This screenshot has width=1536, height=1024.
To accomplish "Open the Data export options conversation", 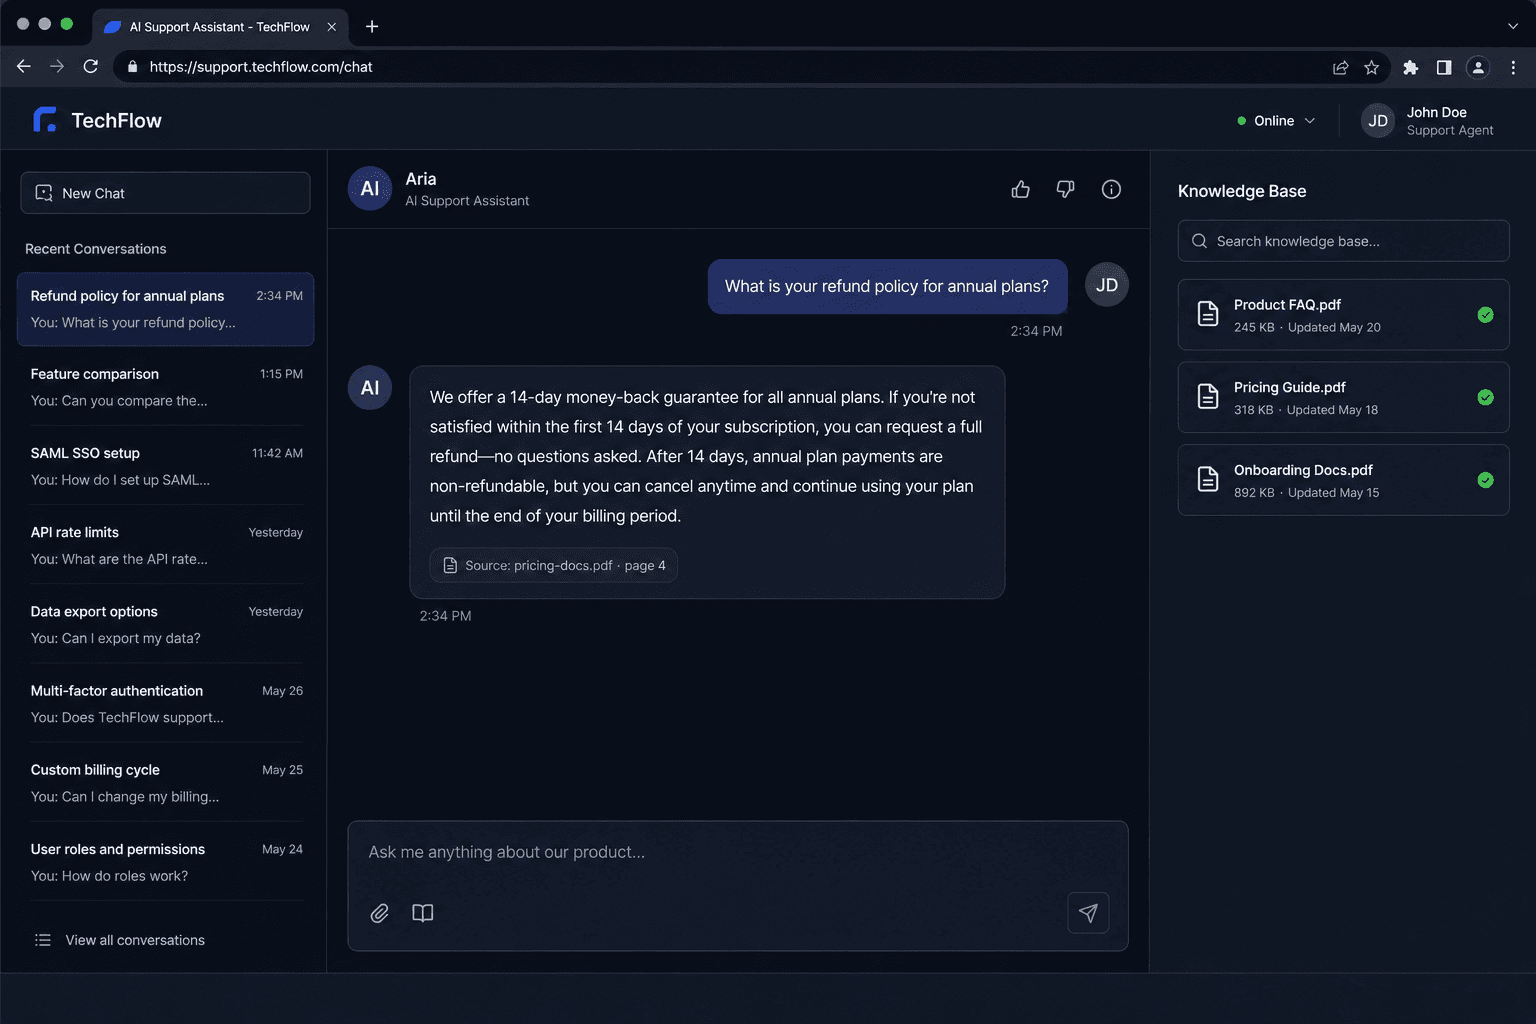I will click(166, 624).
